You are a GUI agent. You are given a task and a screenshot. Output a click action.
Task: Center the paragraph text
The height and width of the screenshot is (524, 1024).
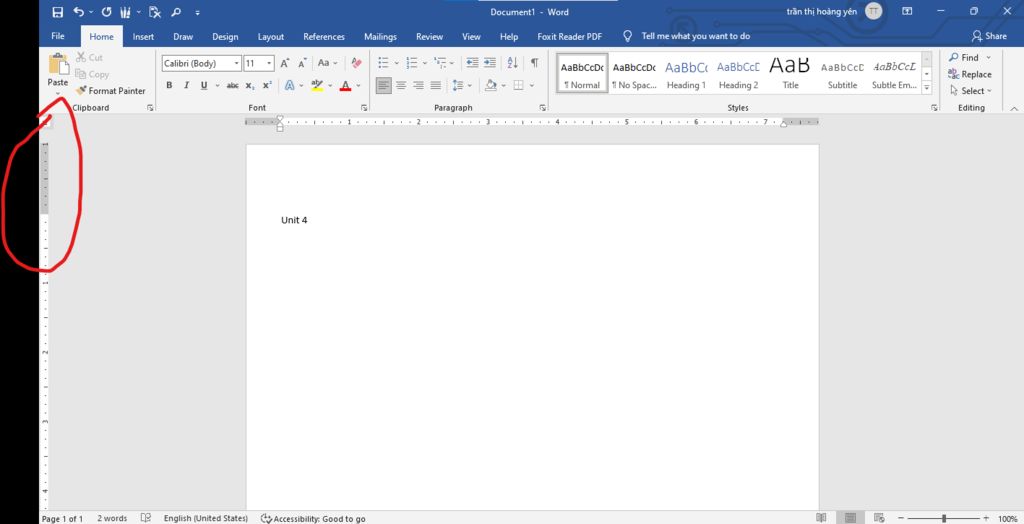pyautogui.click(x=401, y=86)
